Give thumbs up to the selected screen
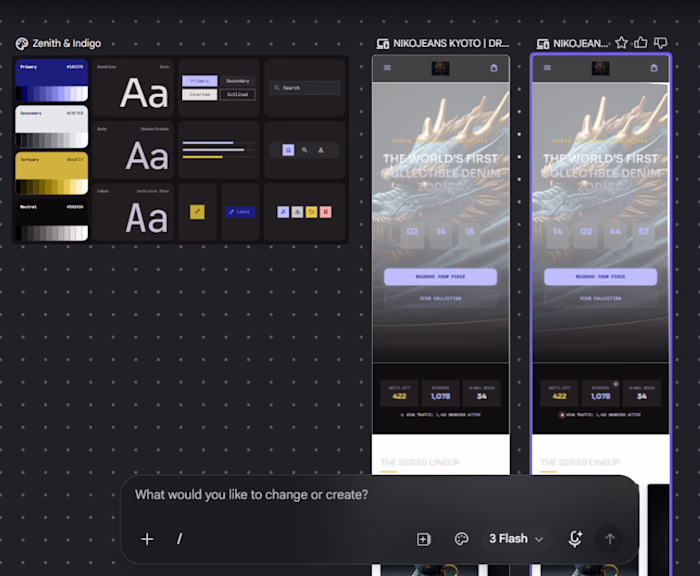 pyautogui.click(x=641, y=43)
